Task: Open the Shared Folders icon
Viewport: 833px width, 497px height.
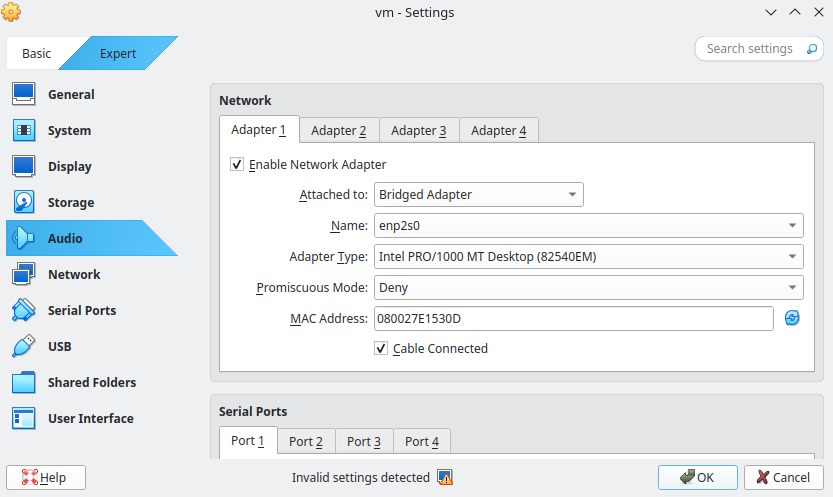Action: pyautogui.click(x=24, y=382)
